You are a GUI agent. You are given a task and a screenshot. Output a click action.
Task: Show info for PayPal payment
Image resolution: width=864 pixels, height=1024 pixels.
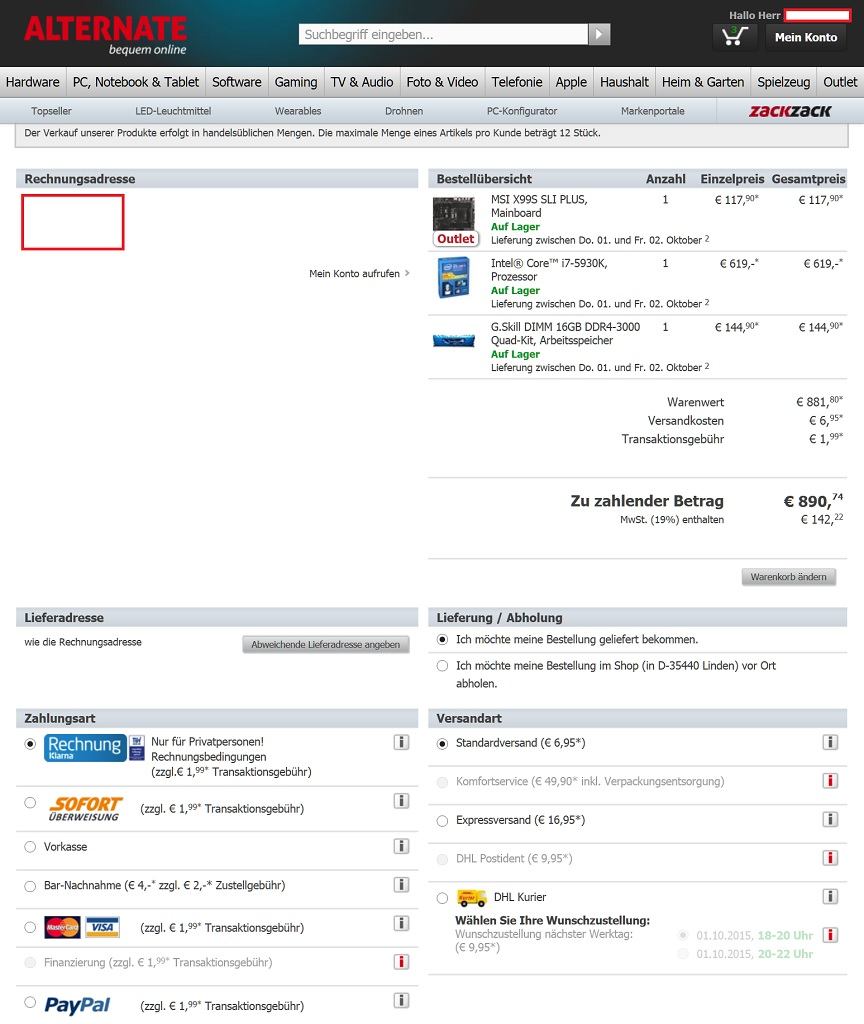(402, 1000)
